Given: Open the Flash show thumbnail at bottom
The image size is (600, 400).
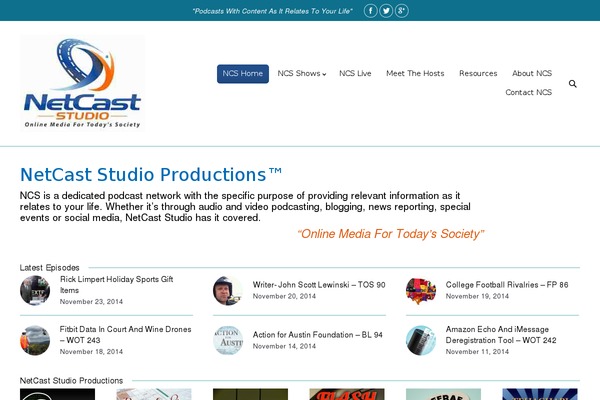Looking at the screenshot, I should point(347,394).
